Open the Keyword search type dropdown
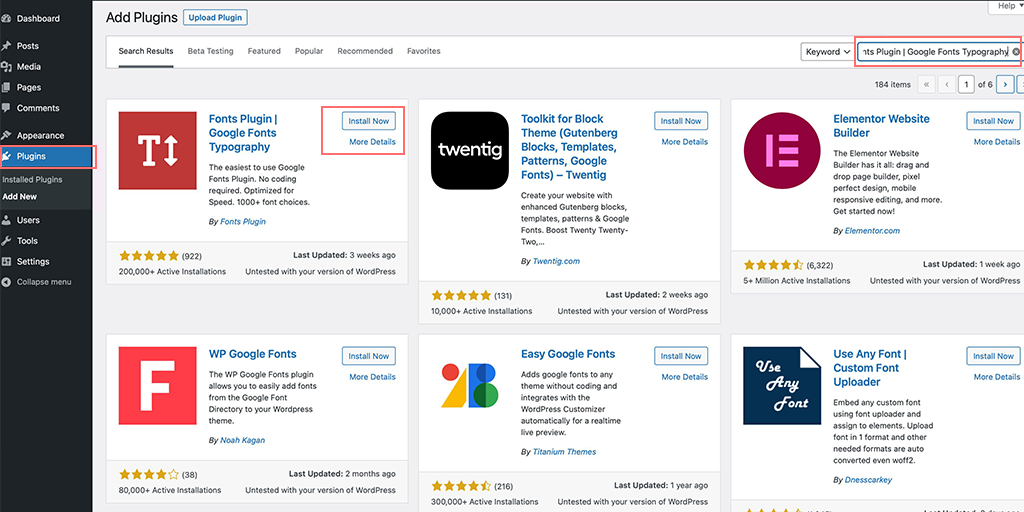Image resolution: width=1024 pixels, height=512 pixels. 827,52
